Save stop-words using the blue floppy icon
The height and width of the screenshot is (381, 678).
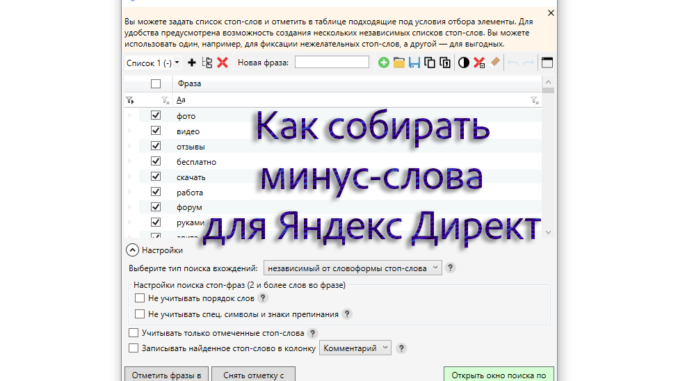(x=414, y=63)
